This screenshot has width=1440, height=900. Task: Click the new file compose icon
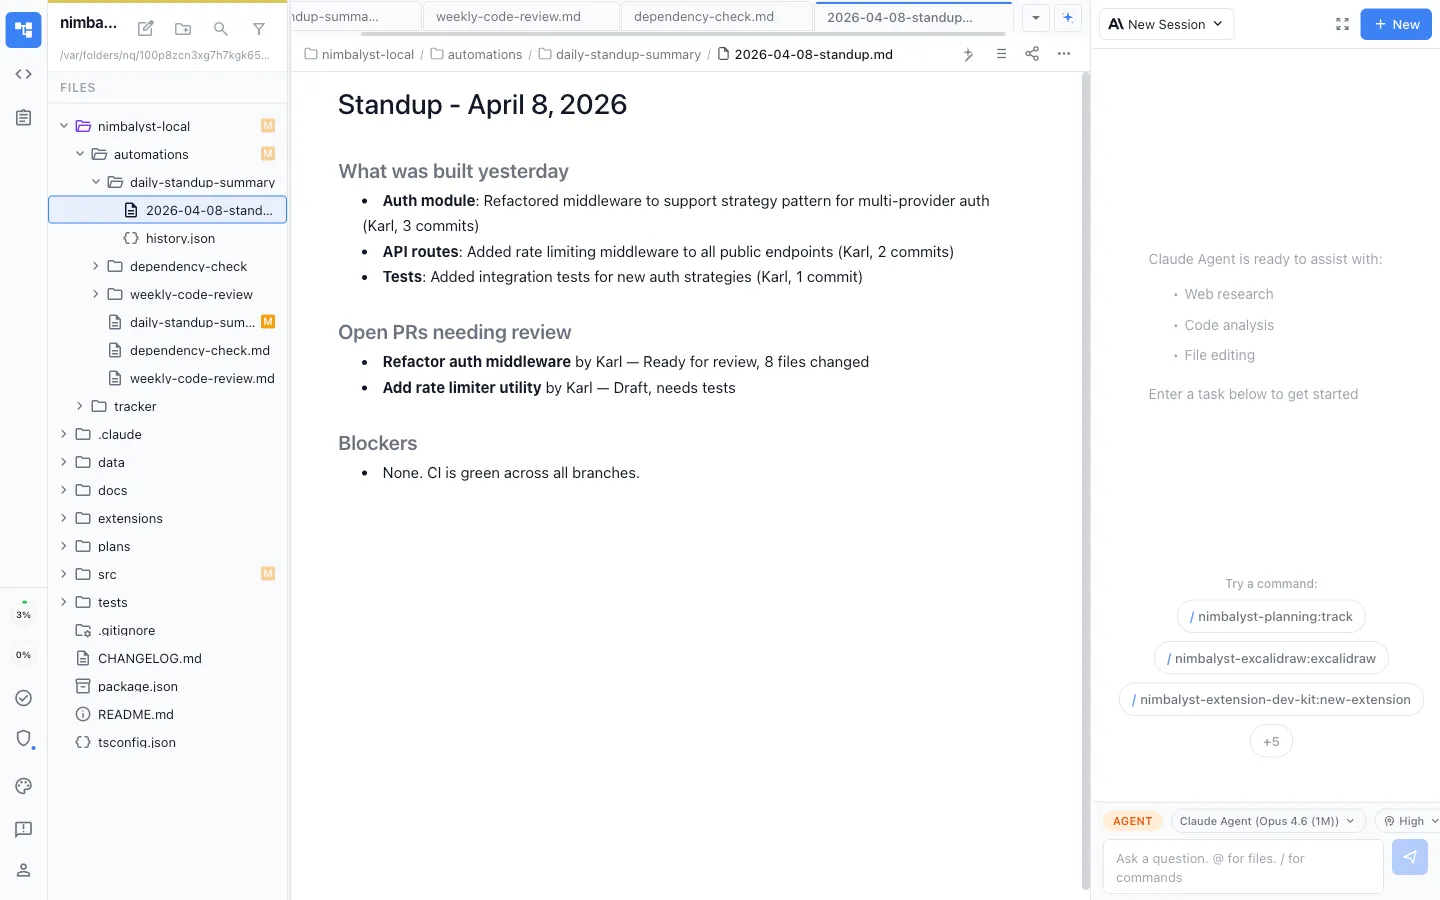pyautogui.click(x=146, y=29)
